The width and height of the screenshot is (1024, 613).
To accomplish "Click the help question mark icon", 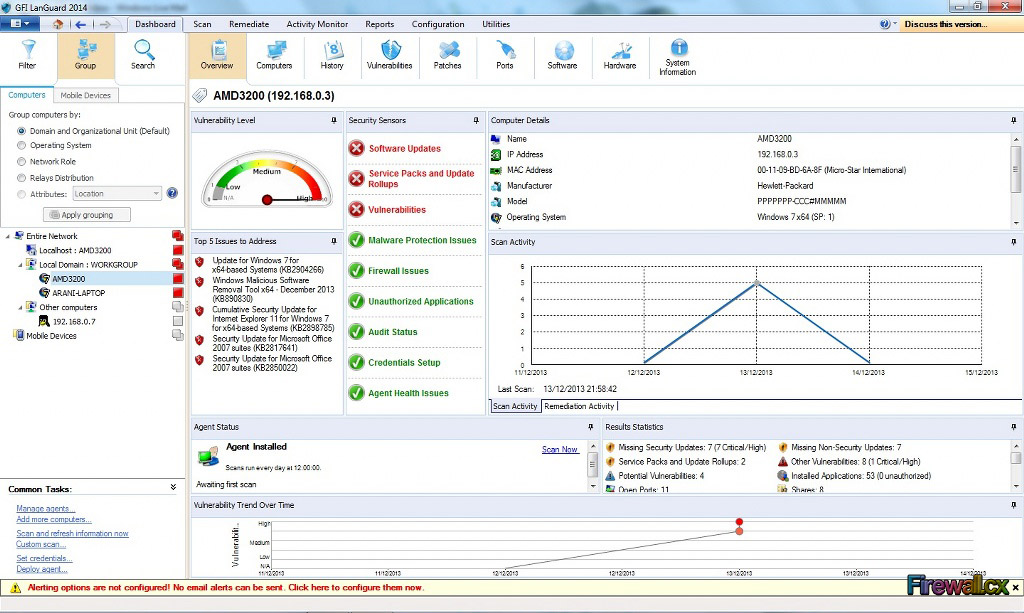I will [884, 24].
